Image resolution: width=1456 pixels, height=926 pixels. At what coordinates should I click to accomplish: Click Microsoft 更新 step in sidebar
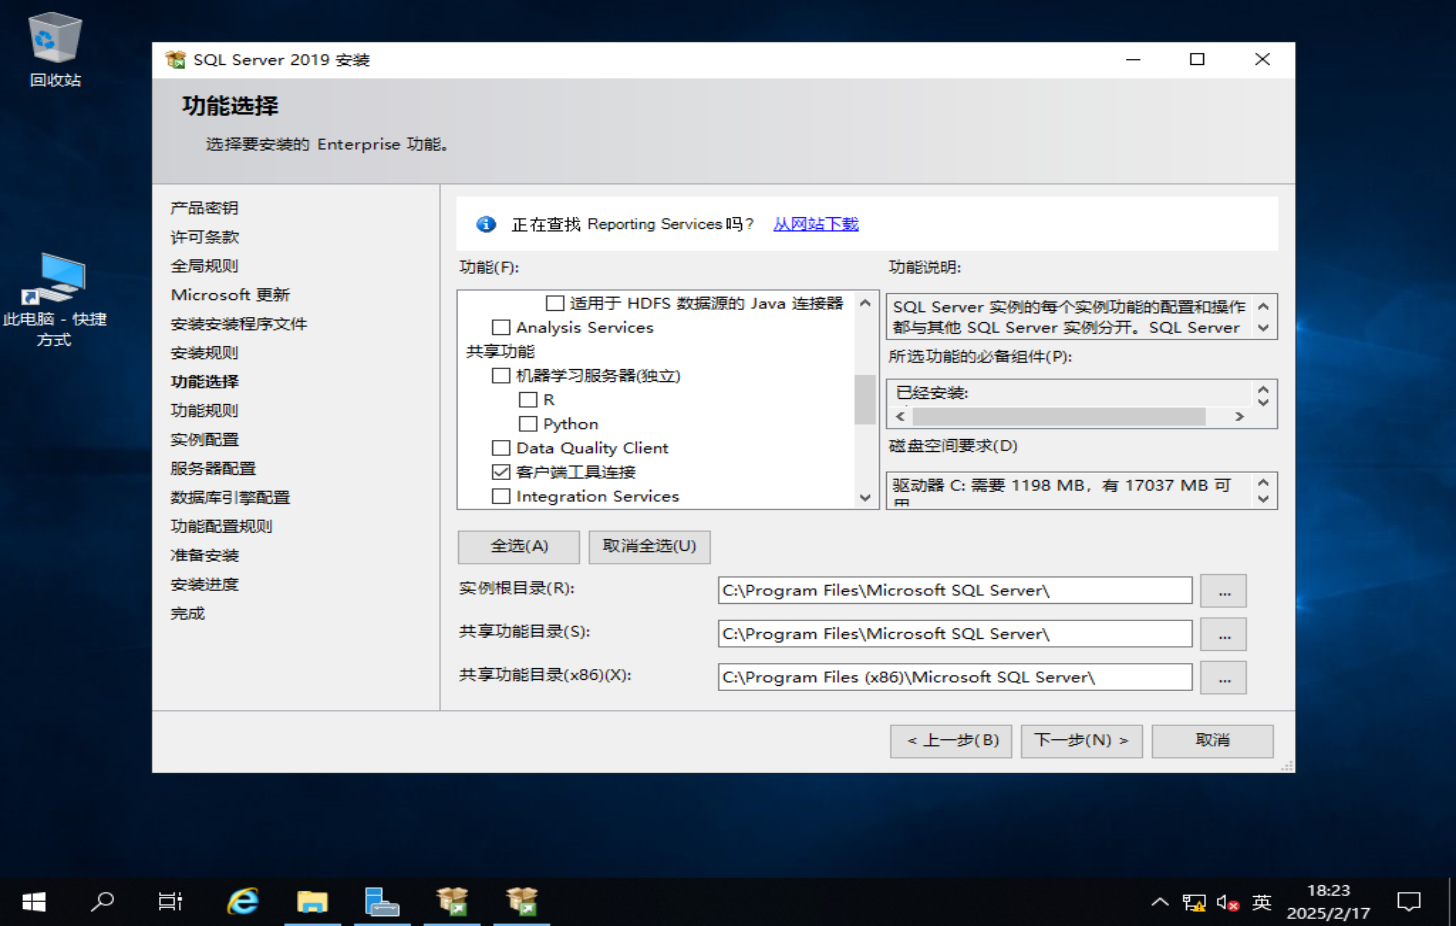230,295
